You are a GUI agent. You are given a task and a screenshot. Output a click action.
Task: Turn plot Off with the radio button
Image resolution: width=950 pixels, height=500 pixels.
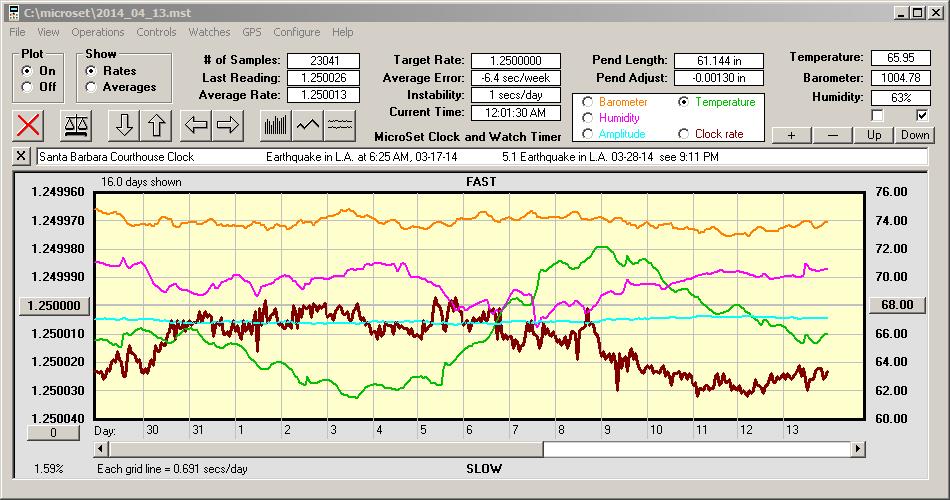tap(27, 87)
